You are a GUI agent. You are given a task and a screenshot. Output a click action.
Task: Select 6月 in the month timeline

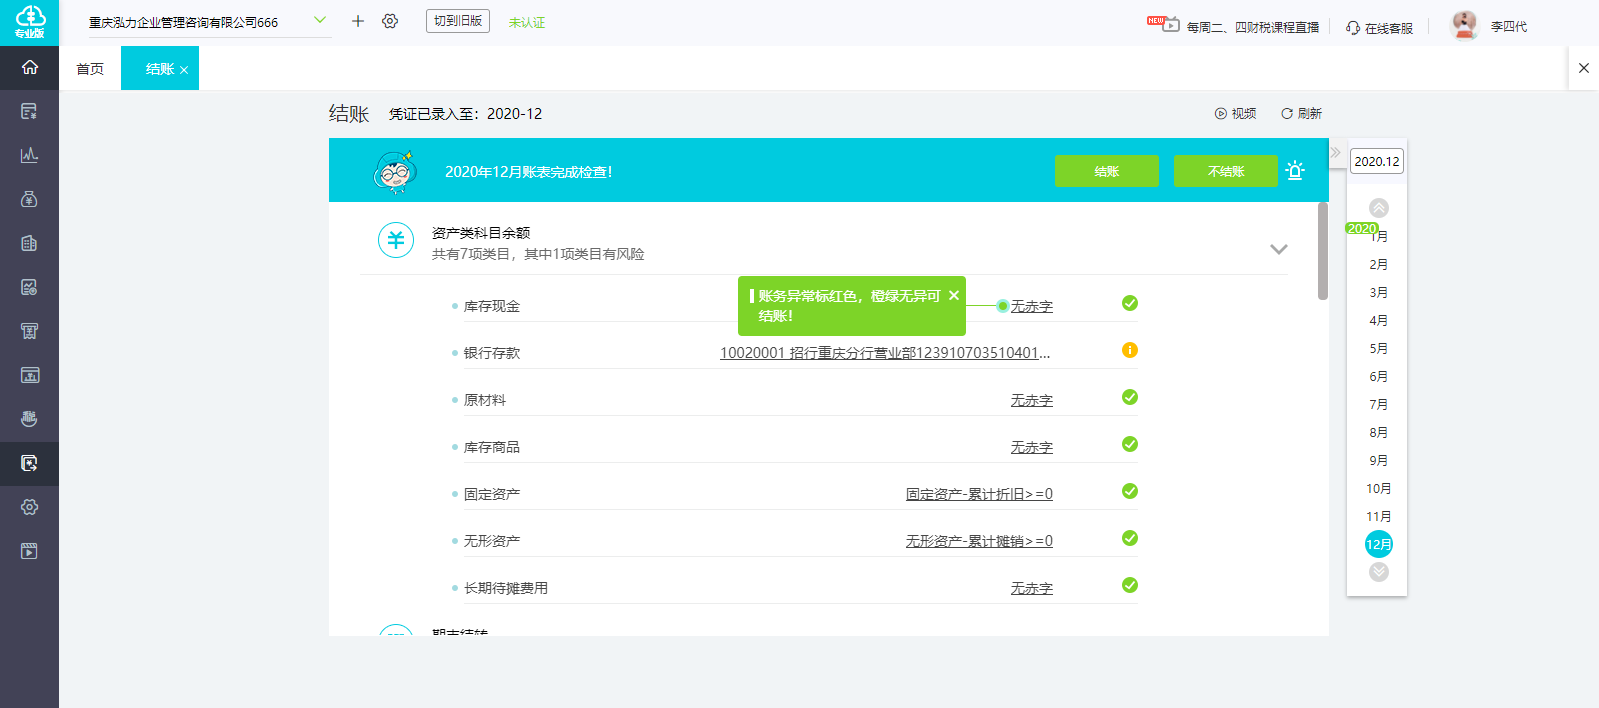point(1378,376)
